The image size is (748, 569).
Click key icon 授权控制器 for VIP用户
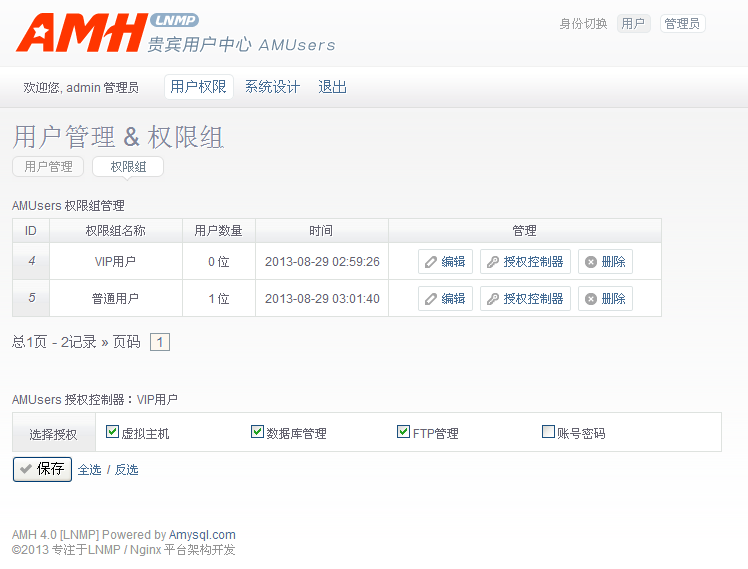click(493, 262)
